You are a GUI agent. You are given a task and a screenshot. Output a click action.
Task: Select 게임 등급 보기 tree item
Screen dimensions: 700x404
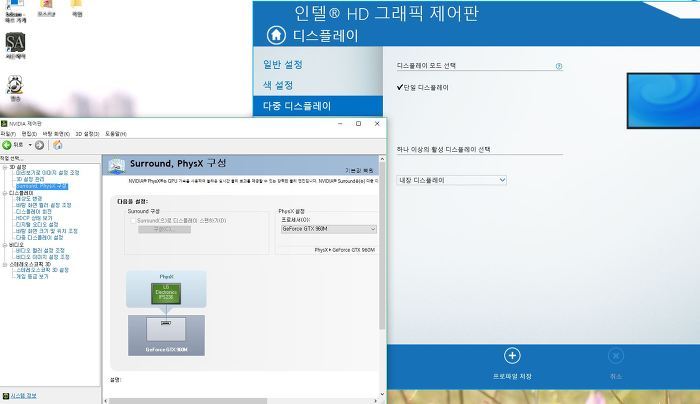point(32,277)
